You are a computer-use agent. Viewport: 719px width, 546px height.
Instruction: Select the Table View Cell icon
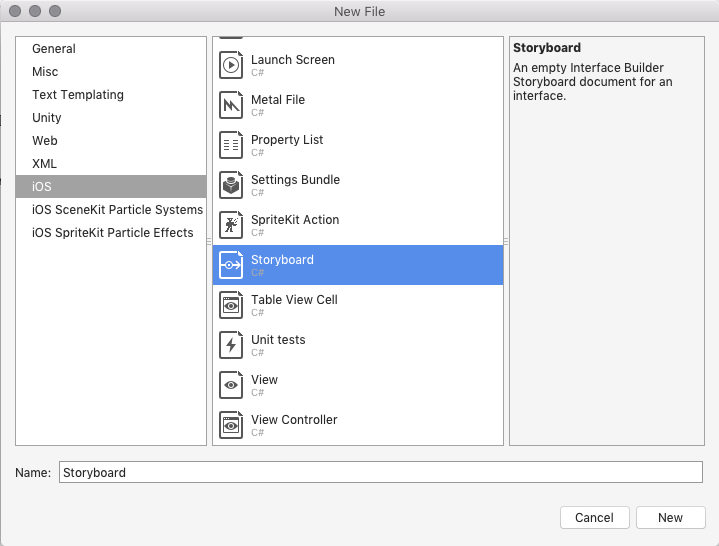click(x=231, y=305)
